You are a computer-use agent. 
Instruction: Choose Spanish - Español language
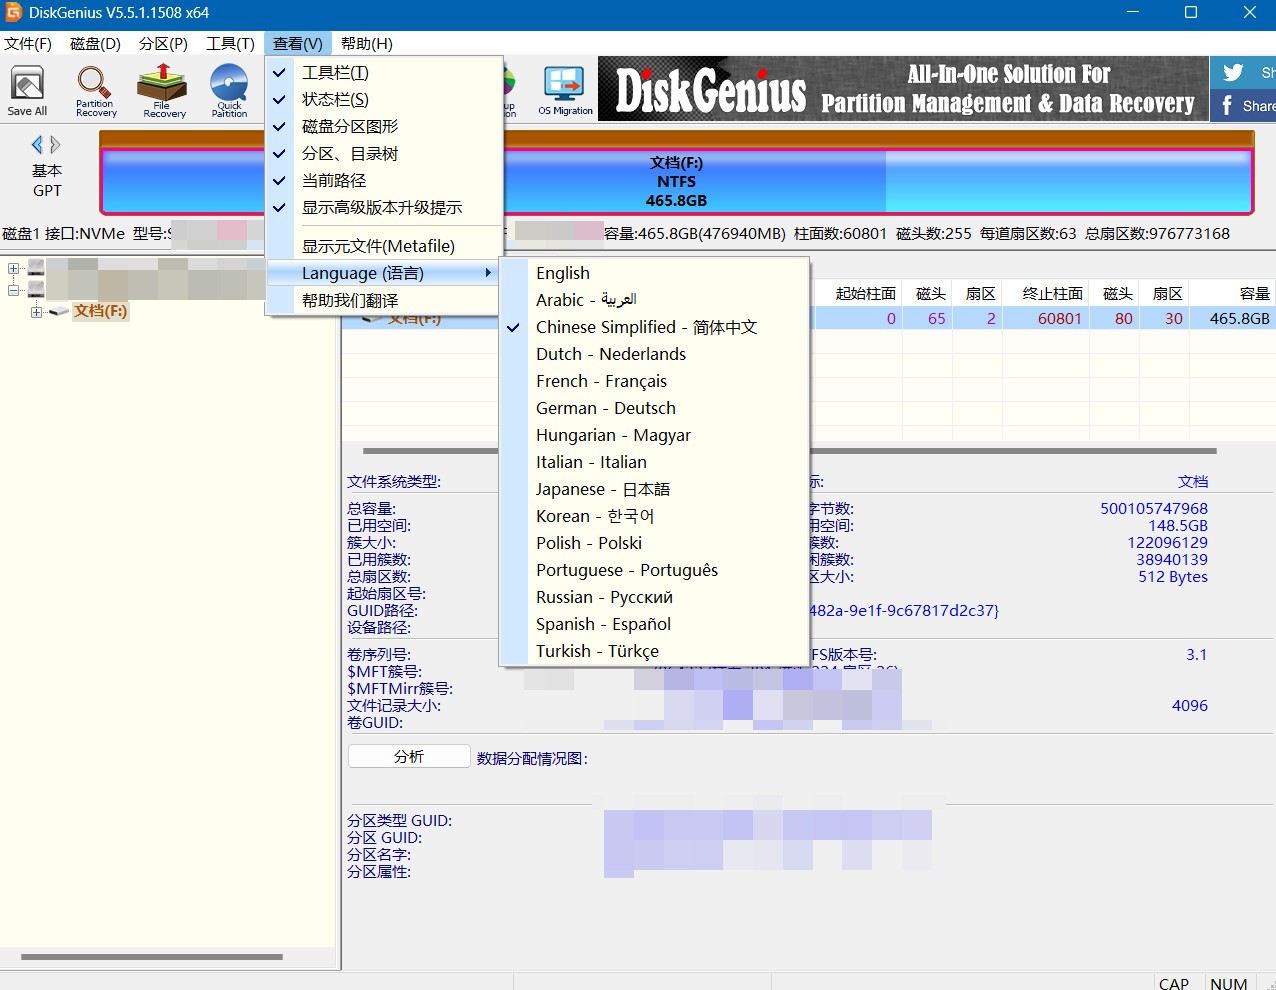pos(654,624)
